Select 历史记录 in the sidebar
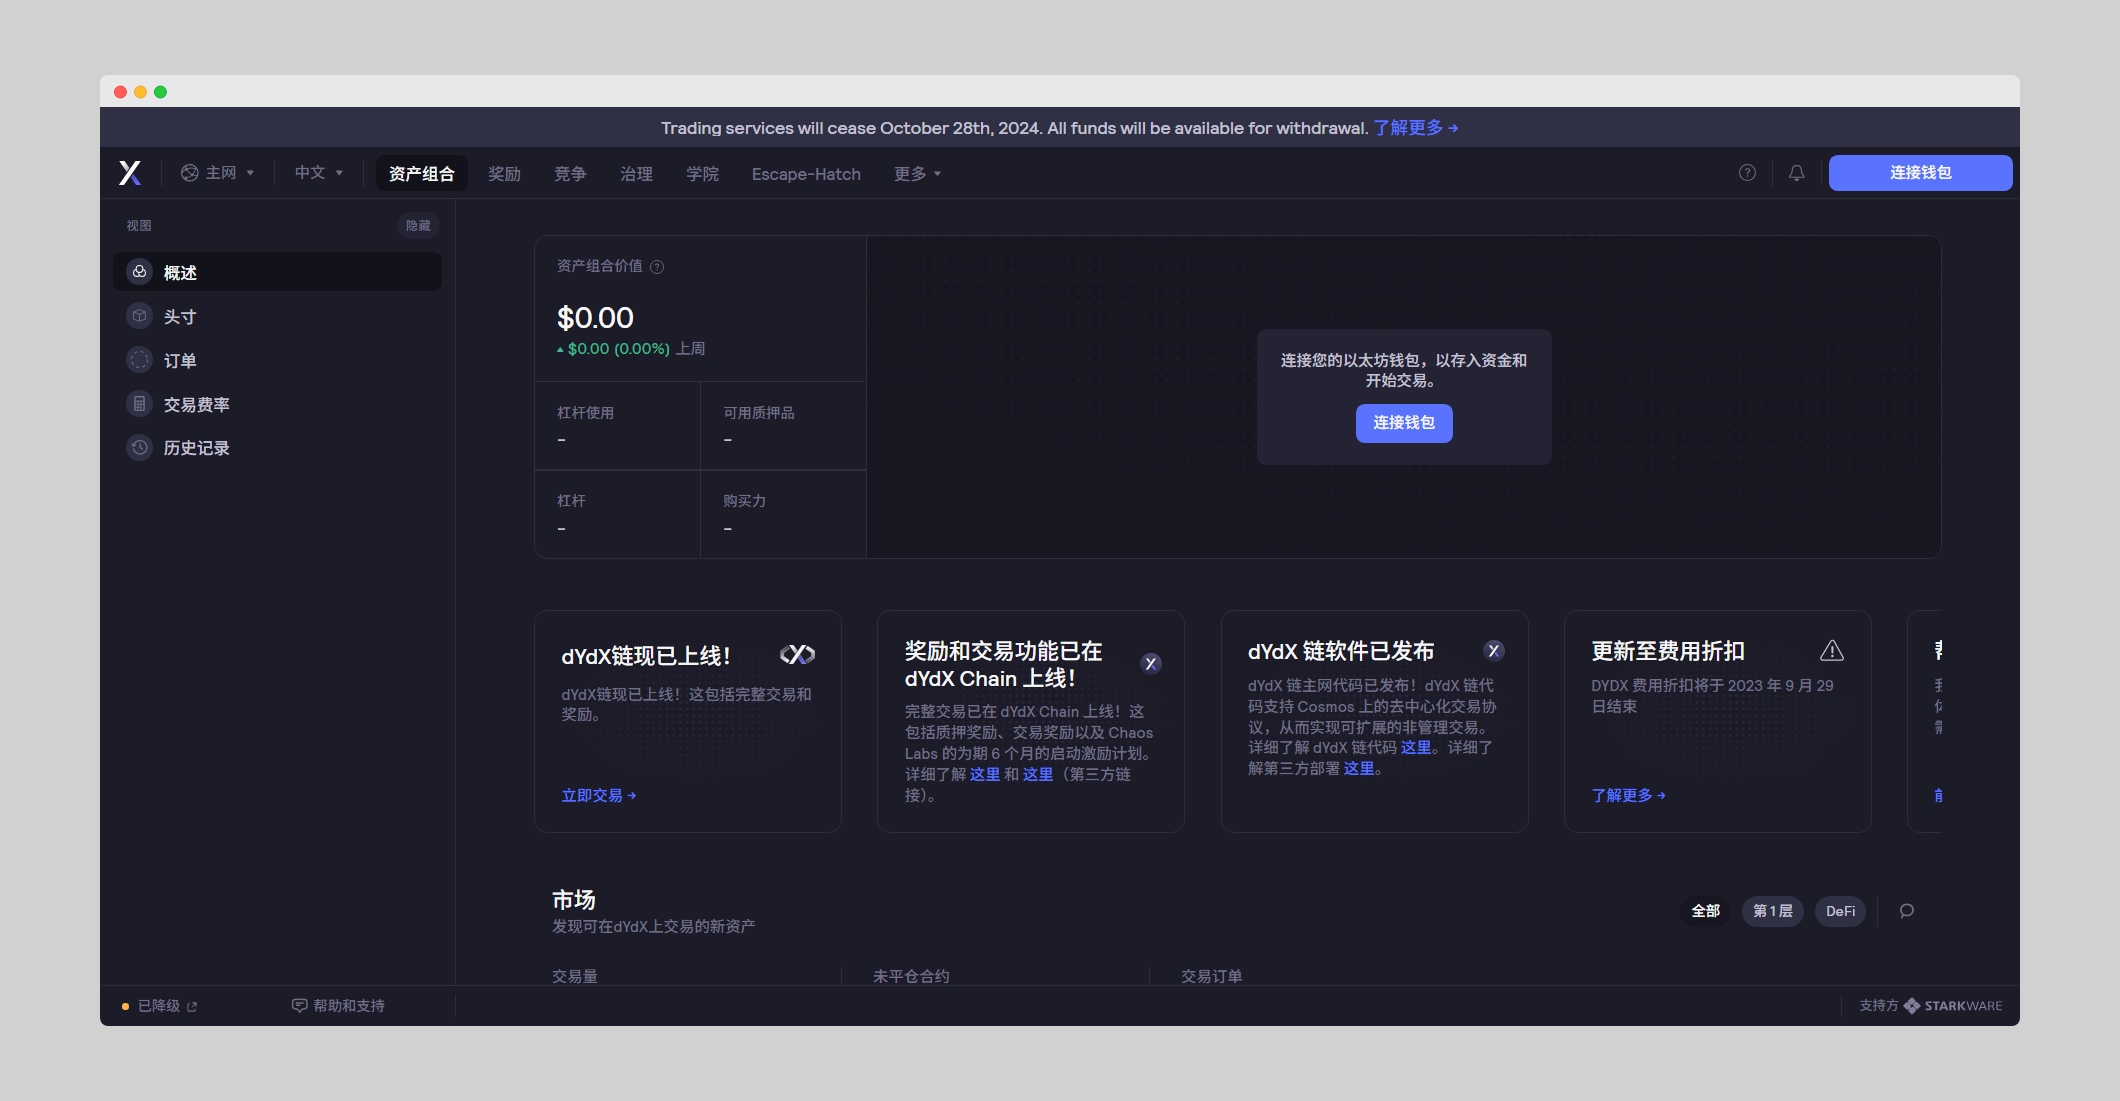This screenshot has height=1101, width=2120. coord(277,448)
